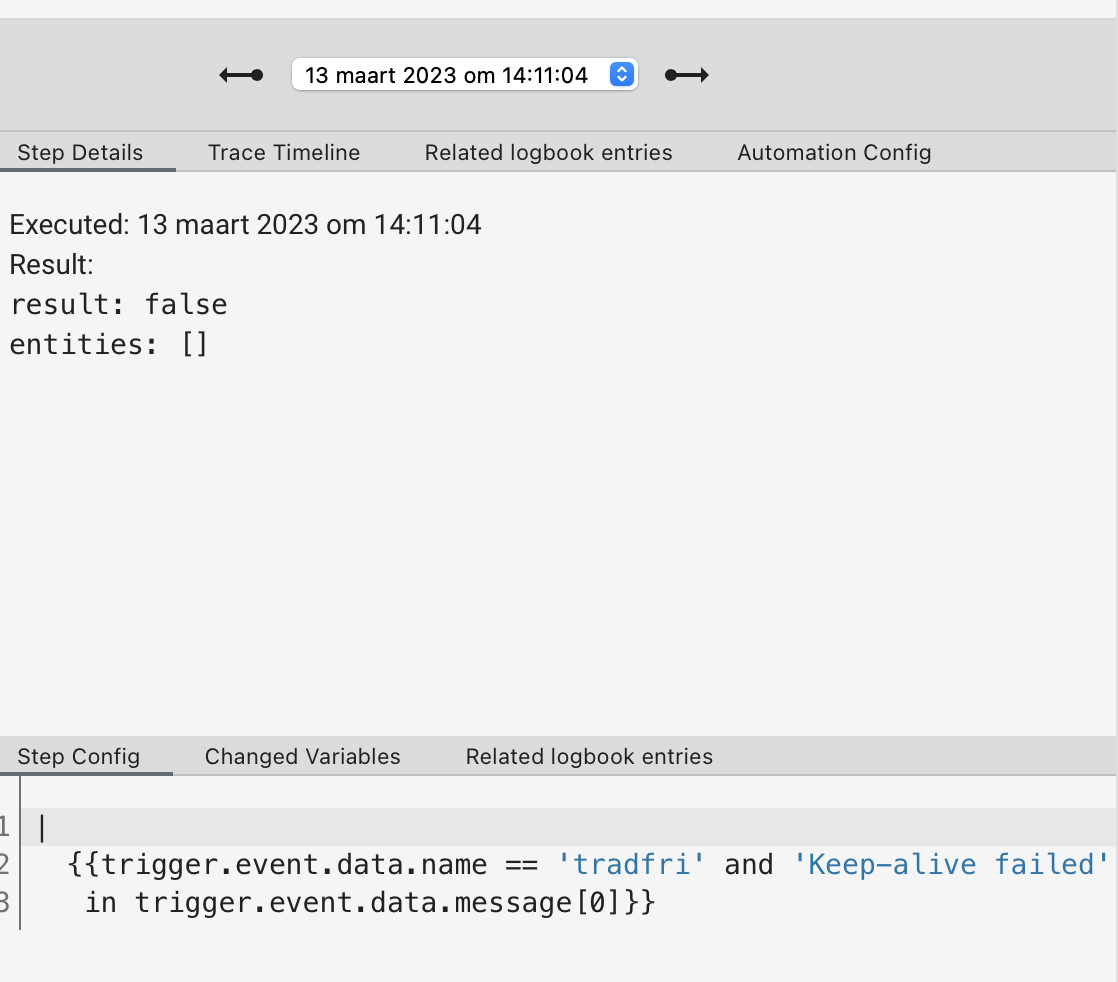Click the down chevron on the trace selector
This screenshot has height=982, width=1118.
tap(620, 79)
